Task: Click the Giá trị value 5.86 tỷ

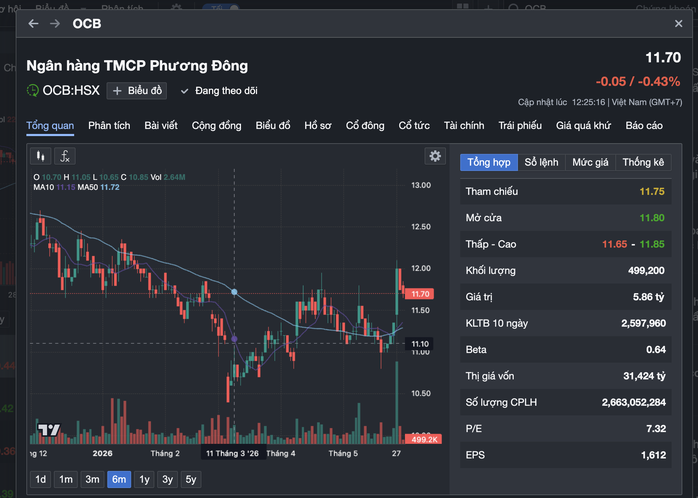Action: point(649,297)
